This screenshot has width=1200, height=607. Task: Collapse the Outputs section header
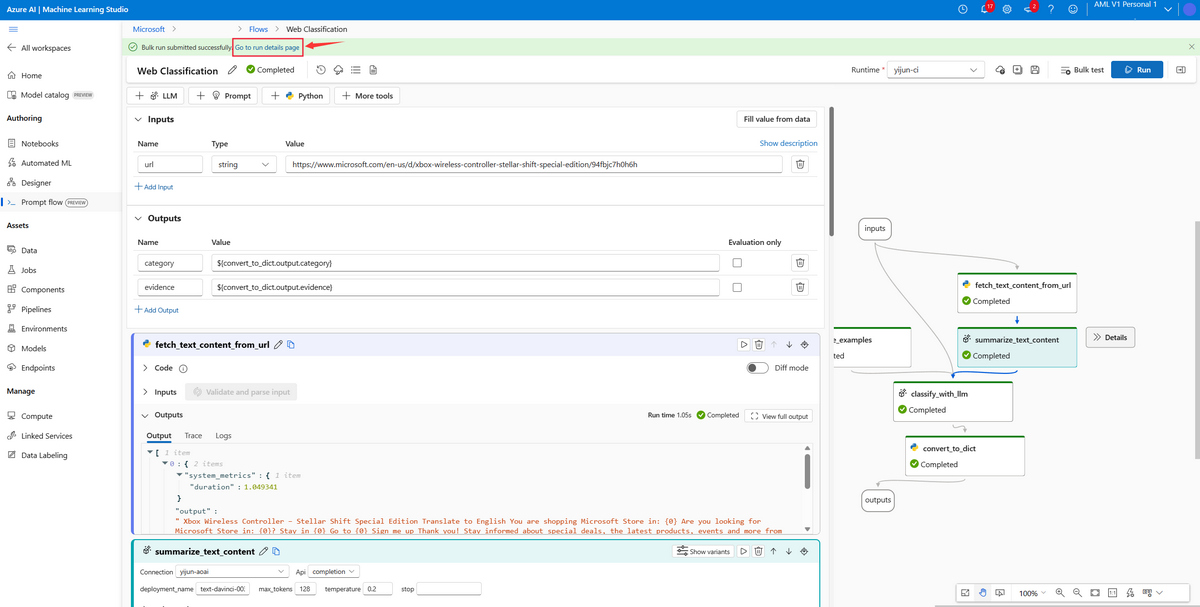pos(139,218)
